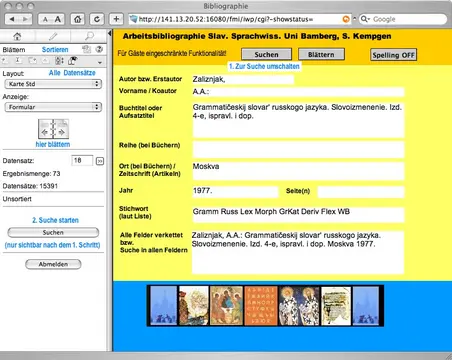Click the help question mark icon
This screenshot has width=452, height=360.
click(x=99, y=49)
